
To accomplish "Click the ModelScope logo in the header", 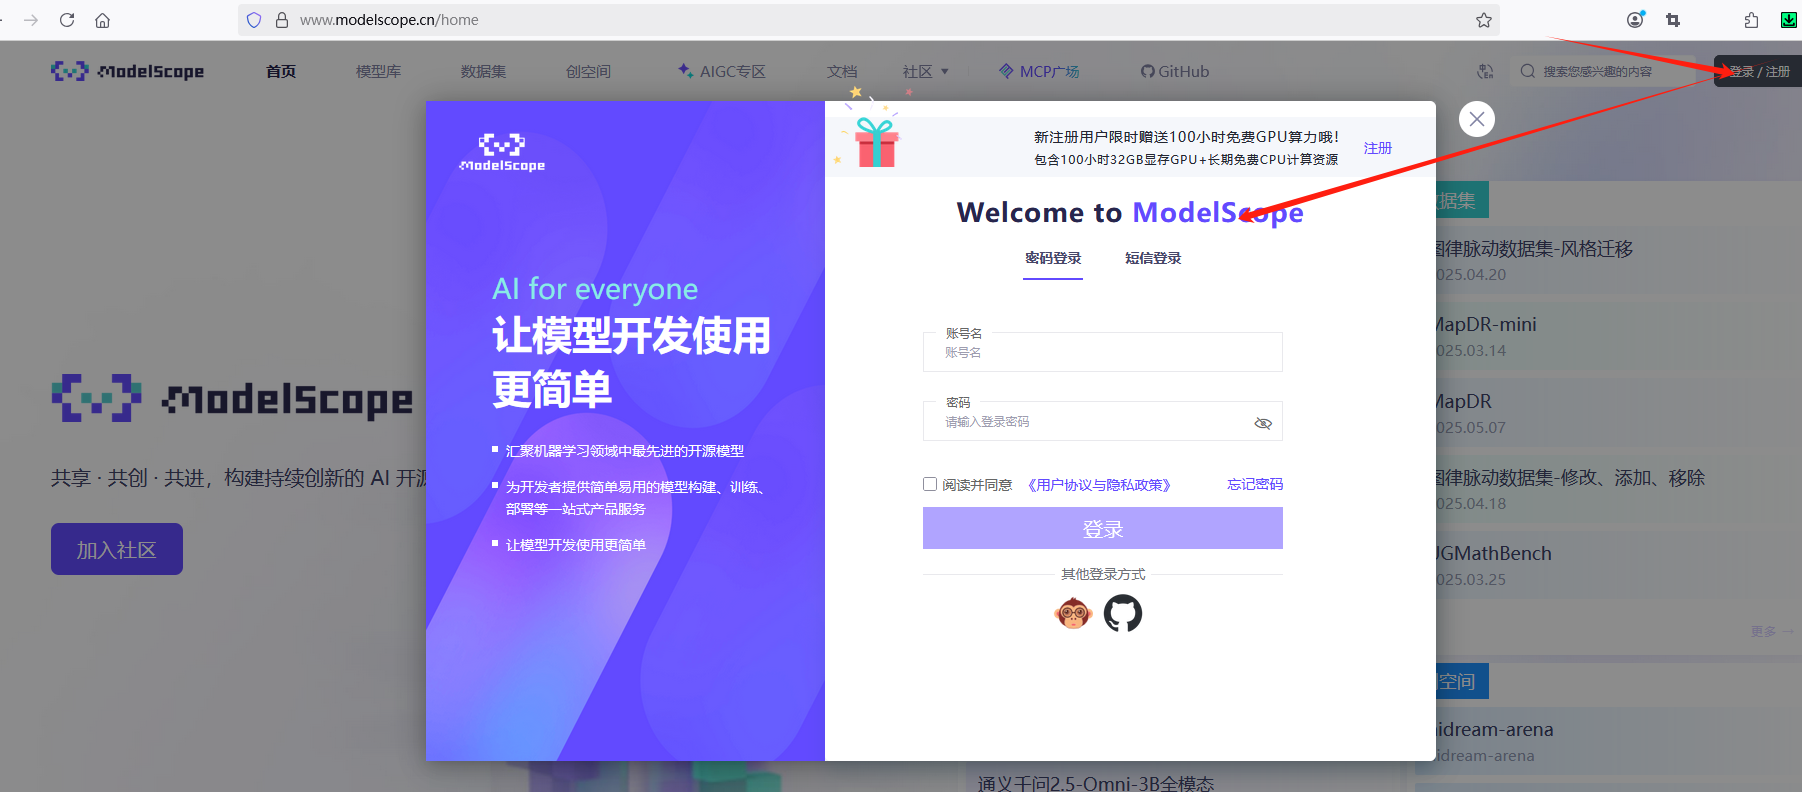I will coord(127,71).
